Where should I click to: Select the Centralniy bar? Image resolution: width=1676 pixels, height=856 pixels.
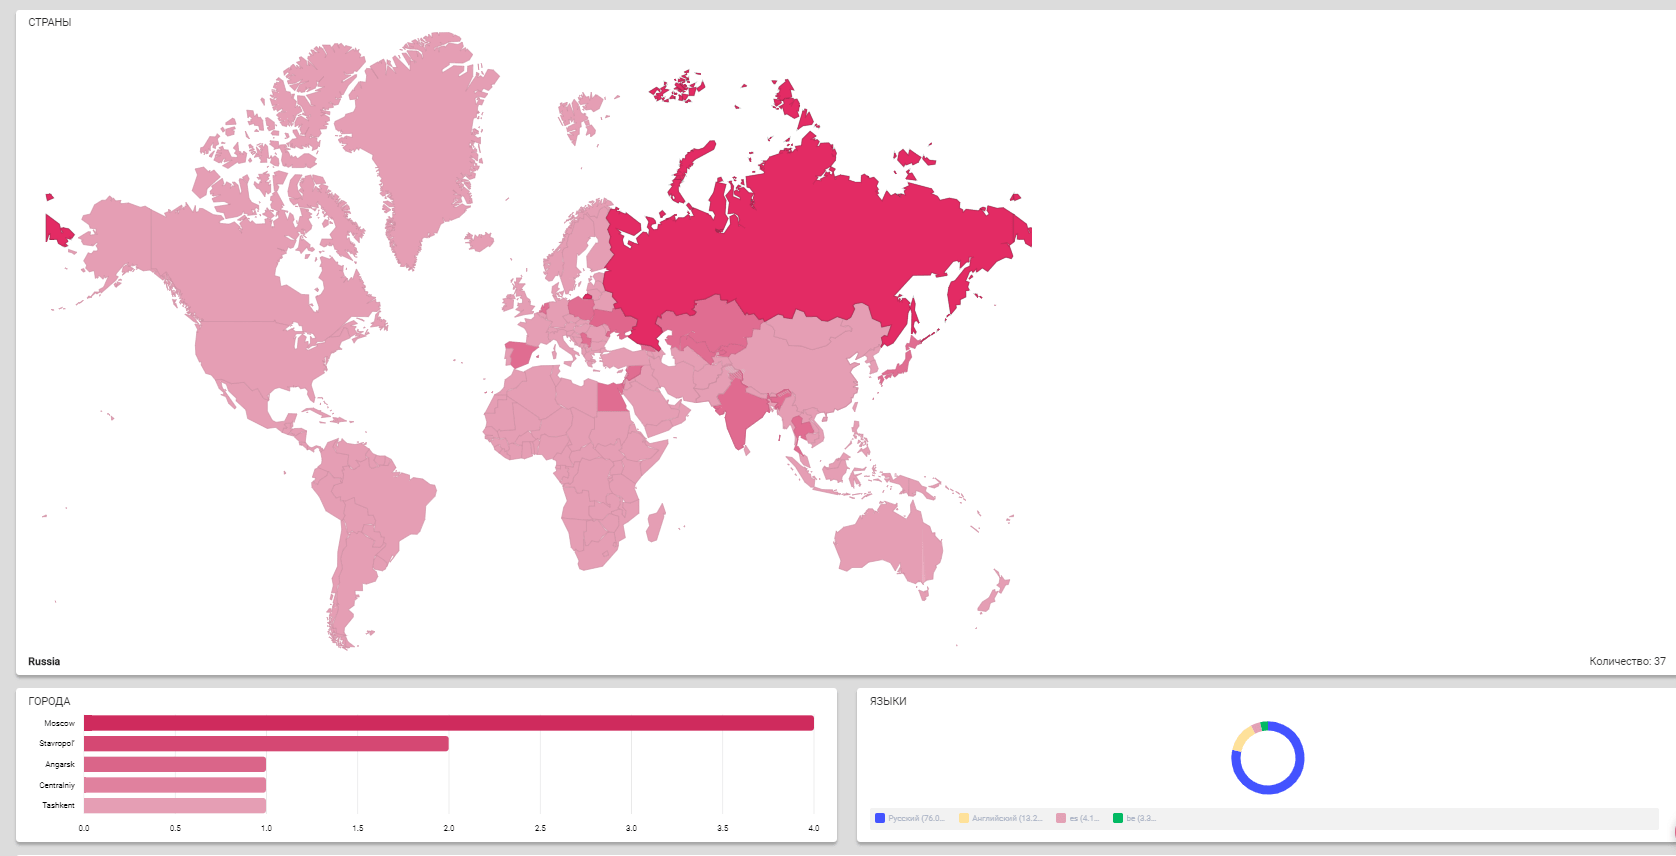click(x=175, y=785)
